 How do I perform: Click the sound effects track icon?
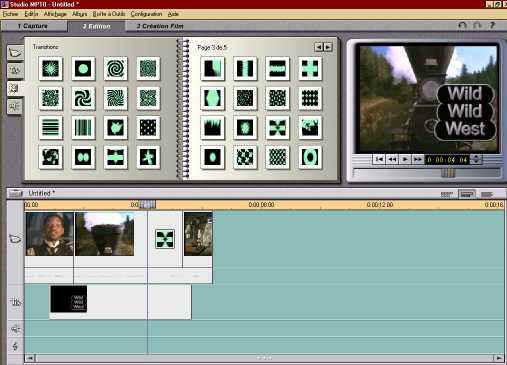pyautogui.click(x=15, y=329)
